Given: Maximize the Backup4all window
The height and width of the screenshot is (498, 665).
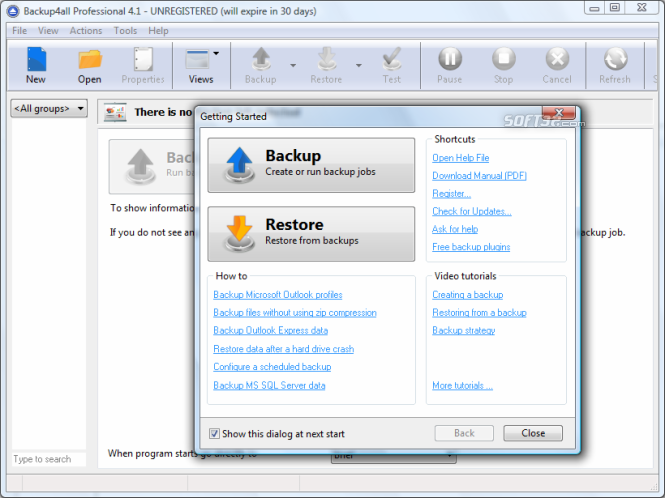Looking at the screenshot, I should click(615, 8).
